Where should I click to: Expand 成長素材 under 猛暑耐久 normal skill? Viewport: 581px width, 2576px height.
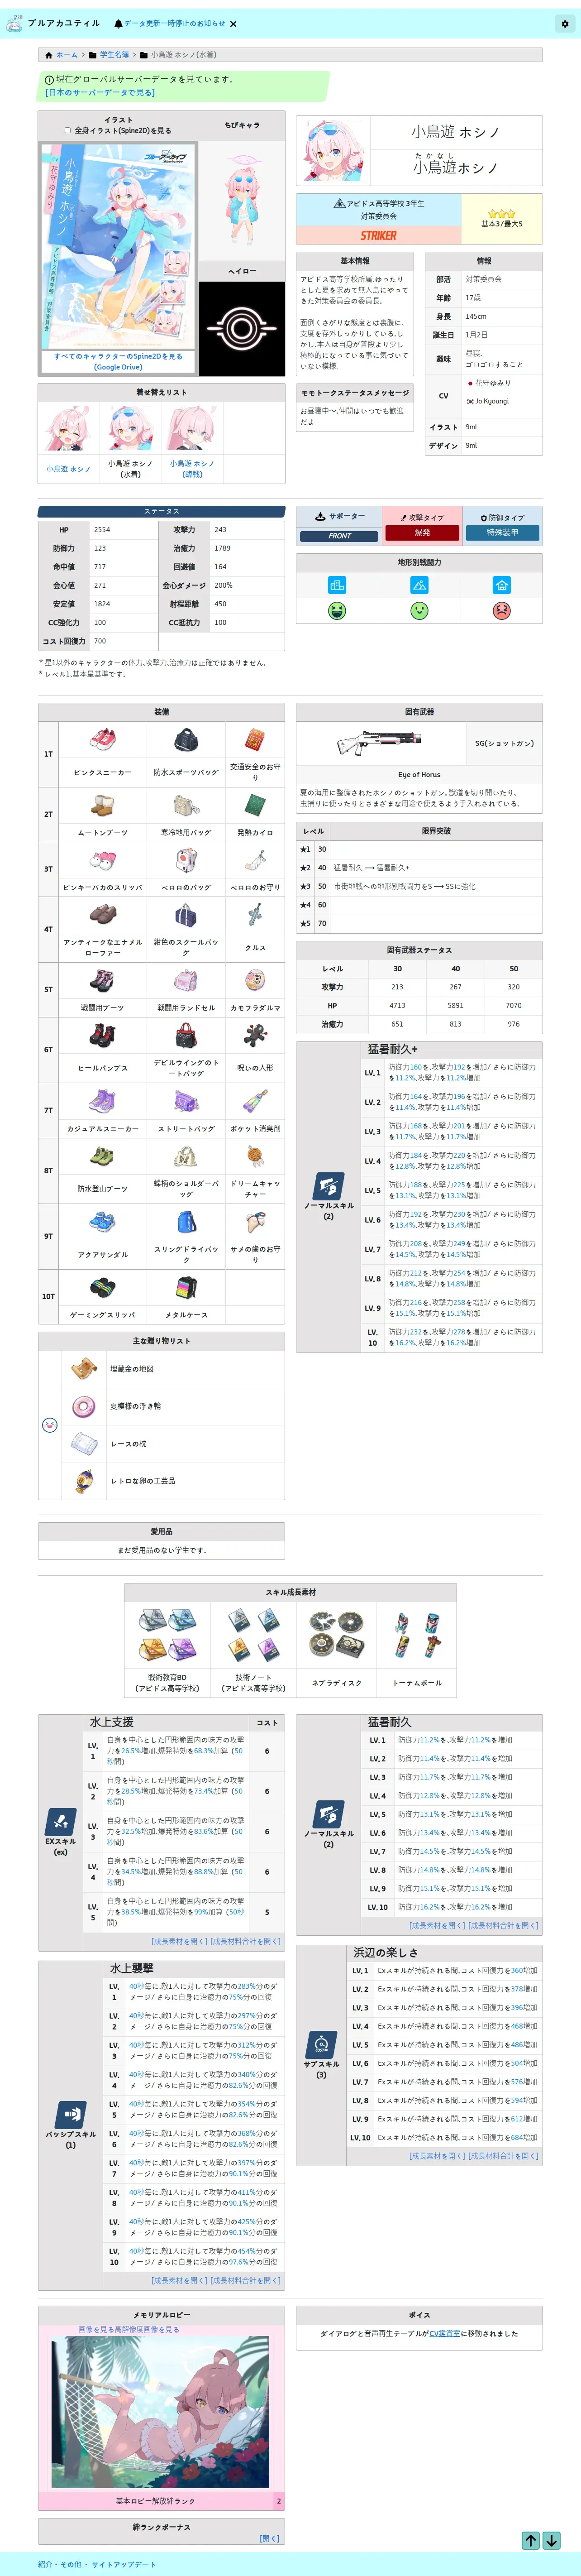[x=437, y=1924]
